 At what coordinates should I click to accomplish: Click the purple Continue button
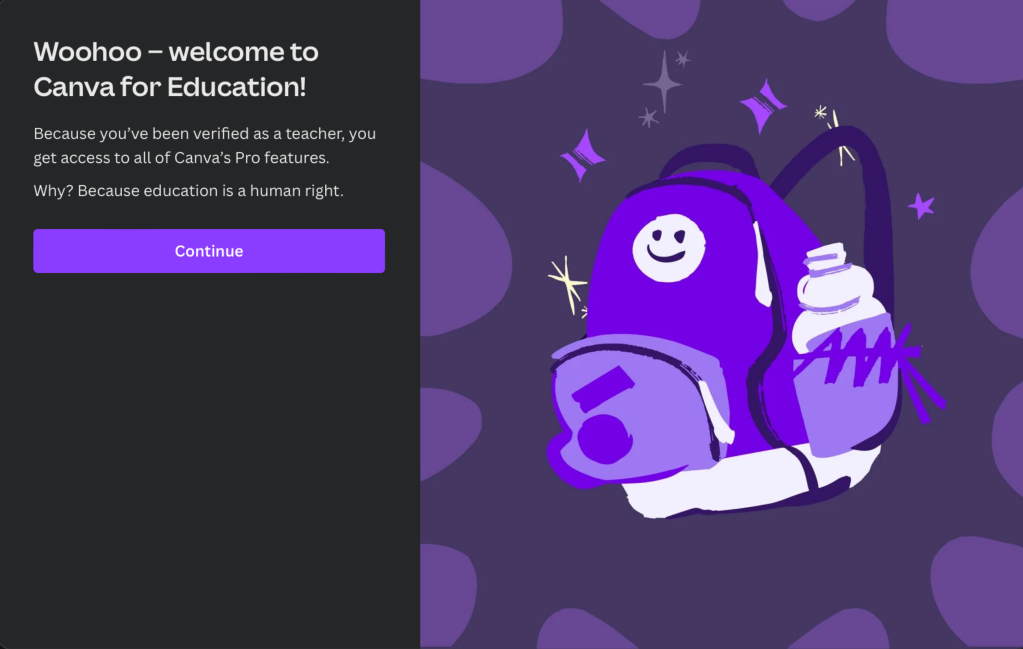tap(209, 251)
